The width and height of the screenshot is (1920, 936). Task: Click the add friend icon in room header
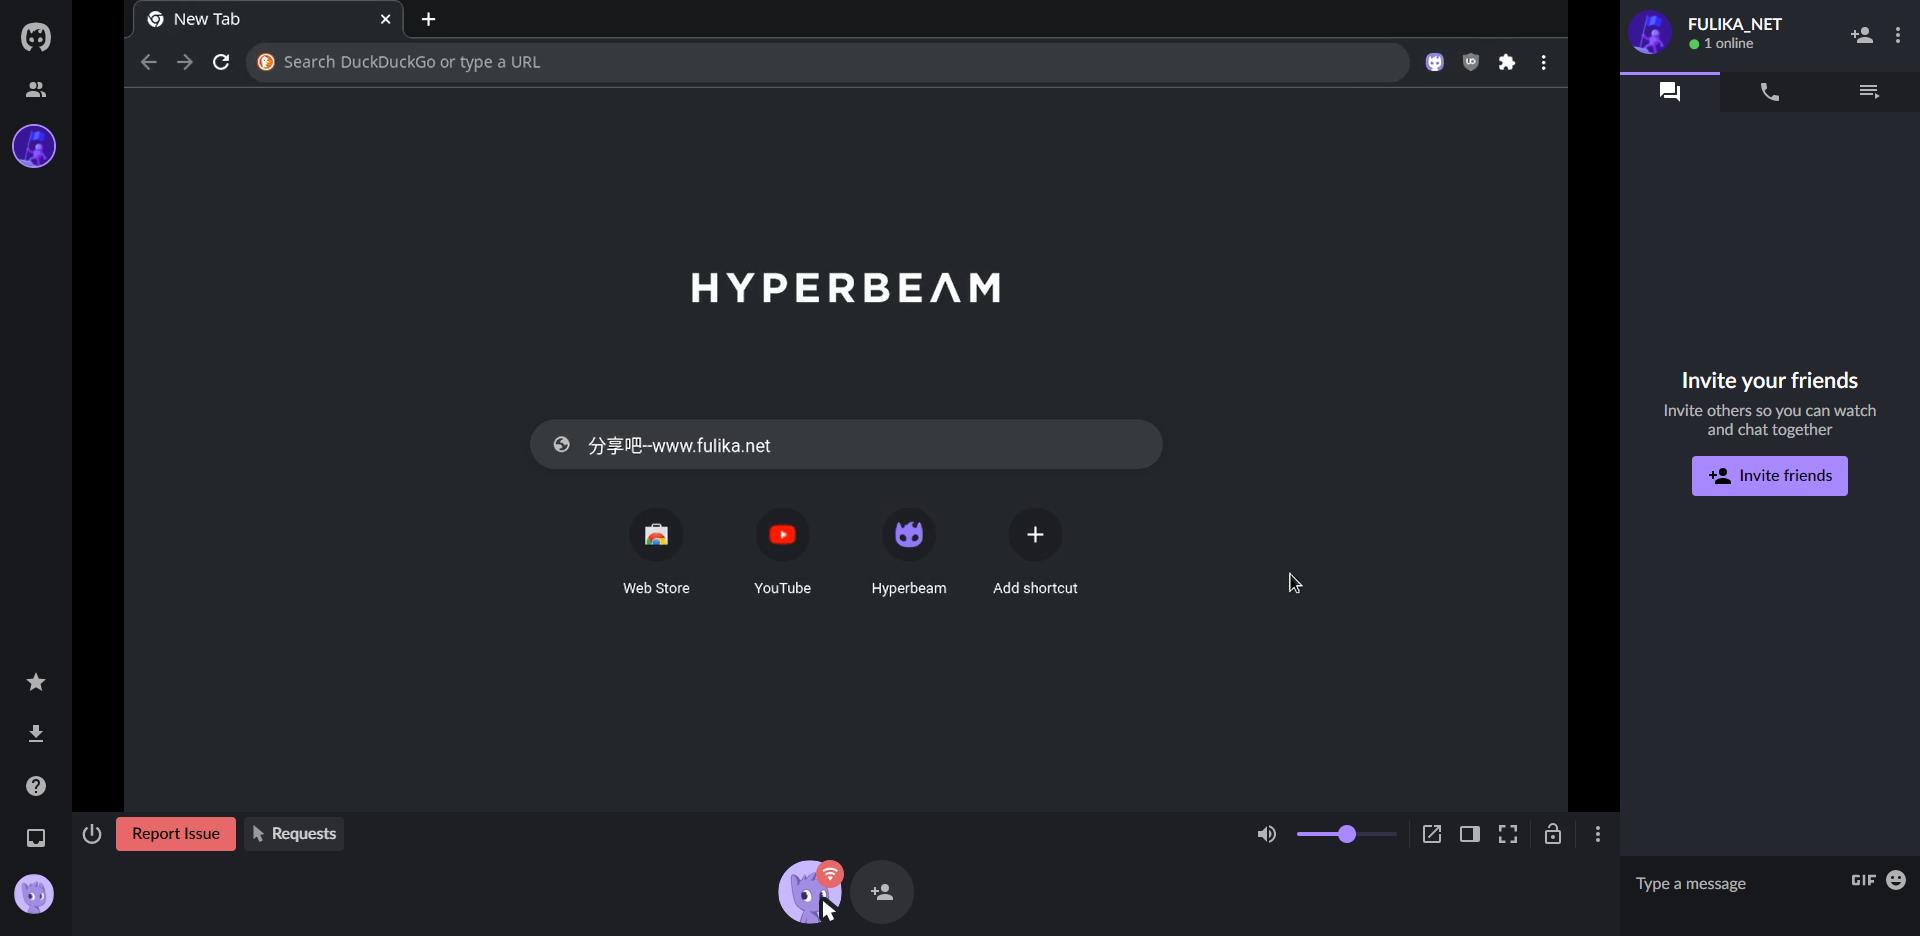pyautogui.click(x=1861, y=35)
